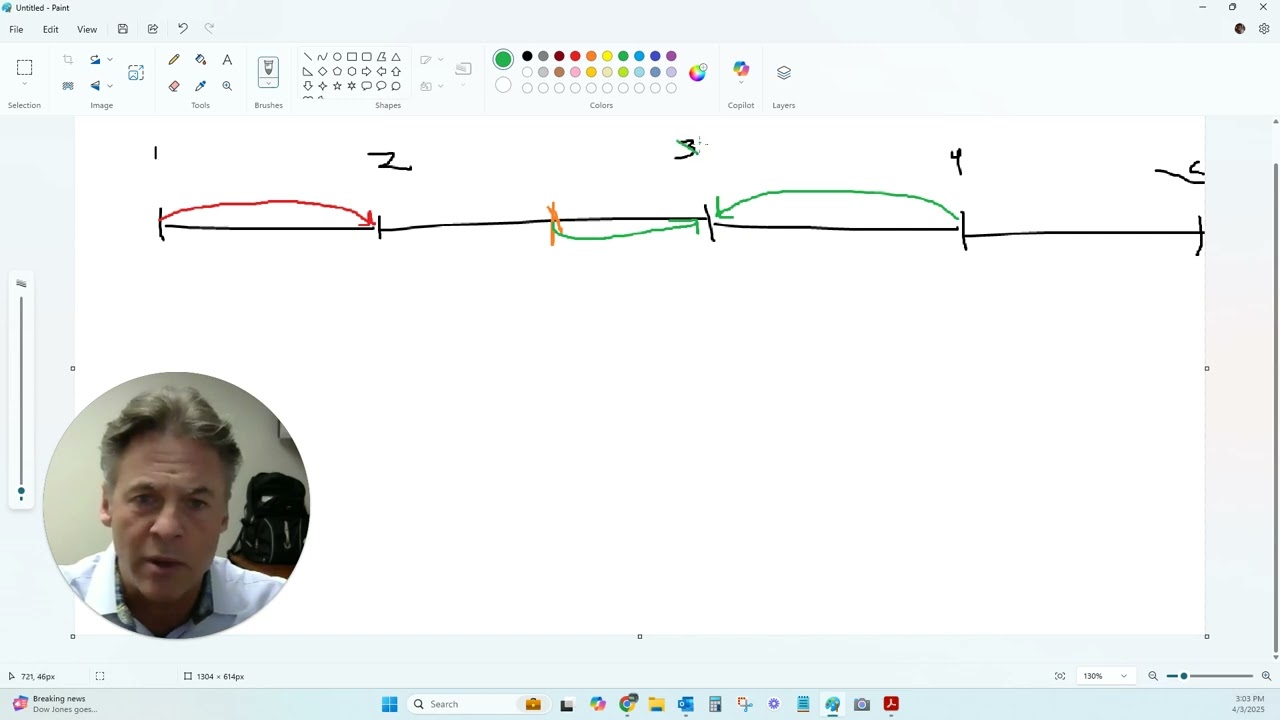This screenshot has width=1280, height=720.
Task: Click the zoom out minus button
Action: tap(1153, 676)
